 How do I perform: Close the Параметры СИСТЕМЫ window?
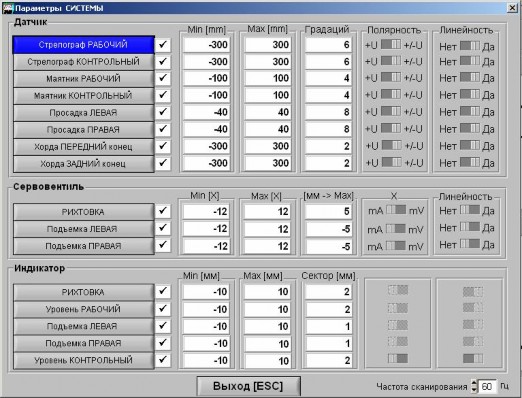512,7
